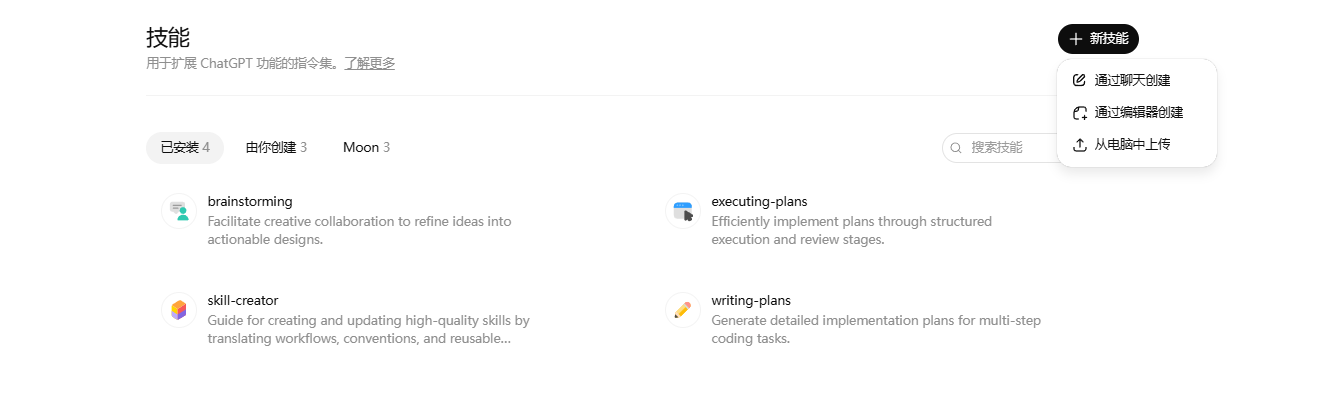1343x401 pixels.
Task: Click the executing-plans skill icon
Action: click(683, 211)
